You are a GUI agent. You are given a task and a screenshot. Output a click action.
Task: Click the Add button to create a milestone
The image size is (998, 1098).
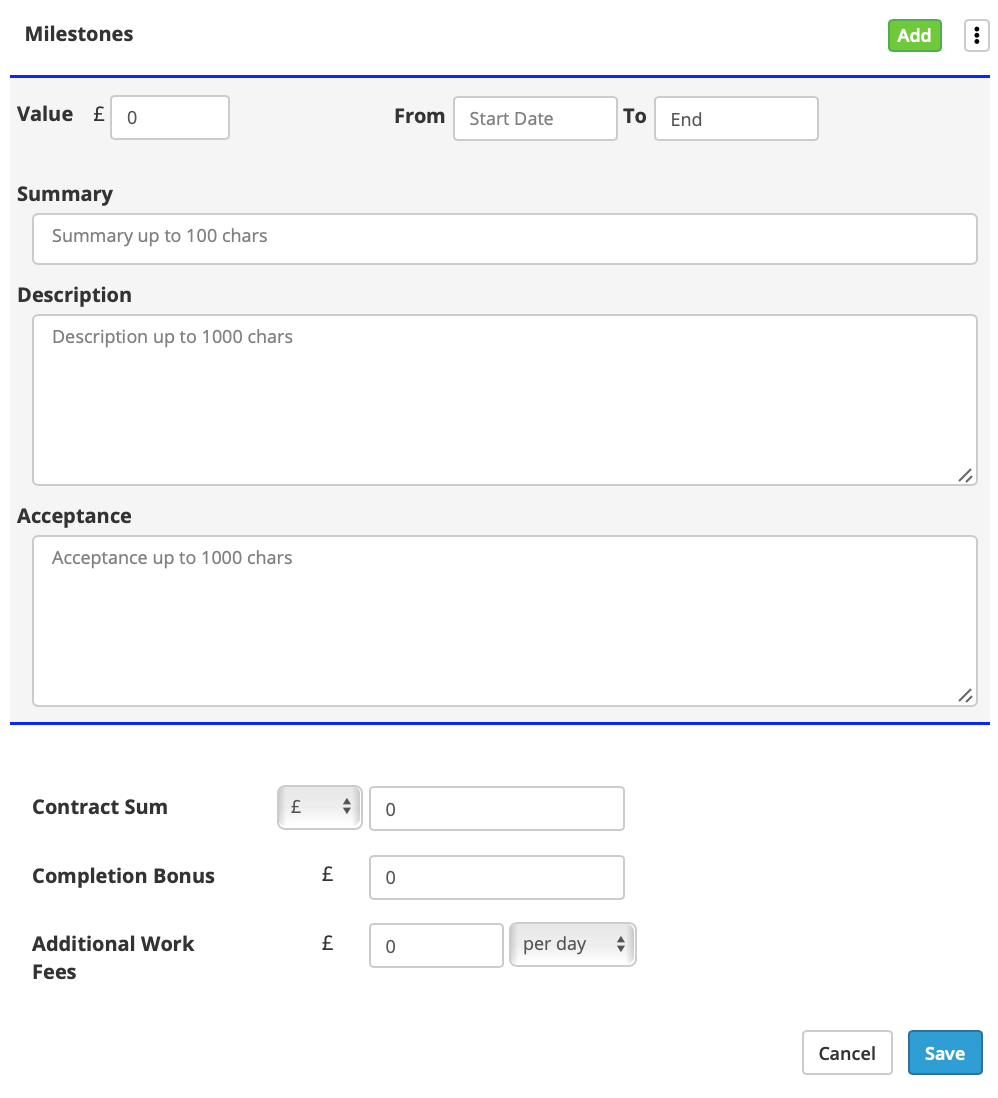(913, 35)
